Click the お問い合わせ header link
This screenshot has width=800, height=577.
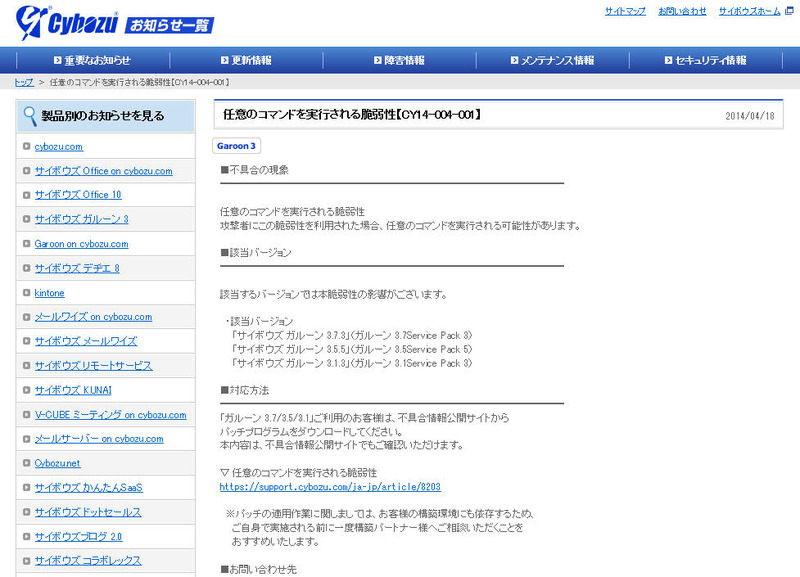(x=682, y=11)
